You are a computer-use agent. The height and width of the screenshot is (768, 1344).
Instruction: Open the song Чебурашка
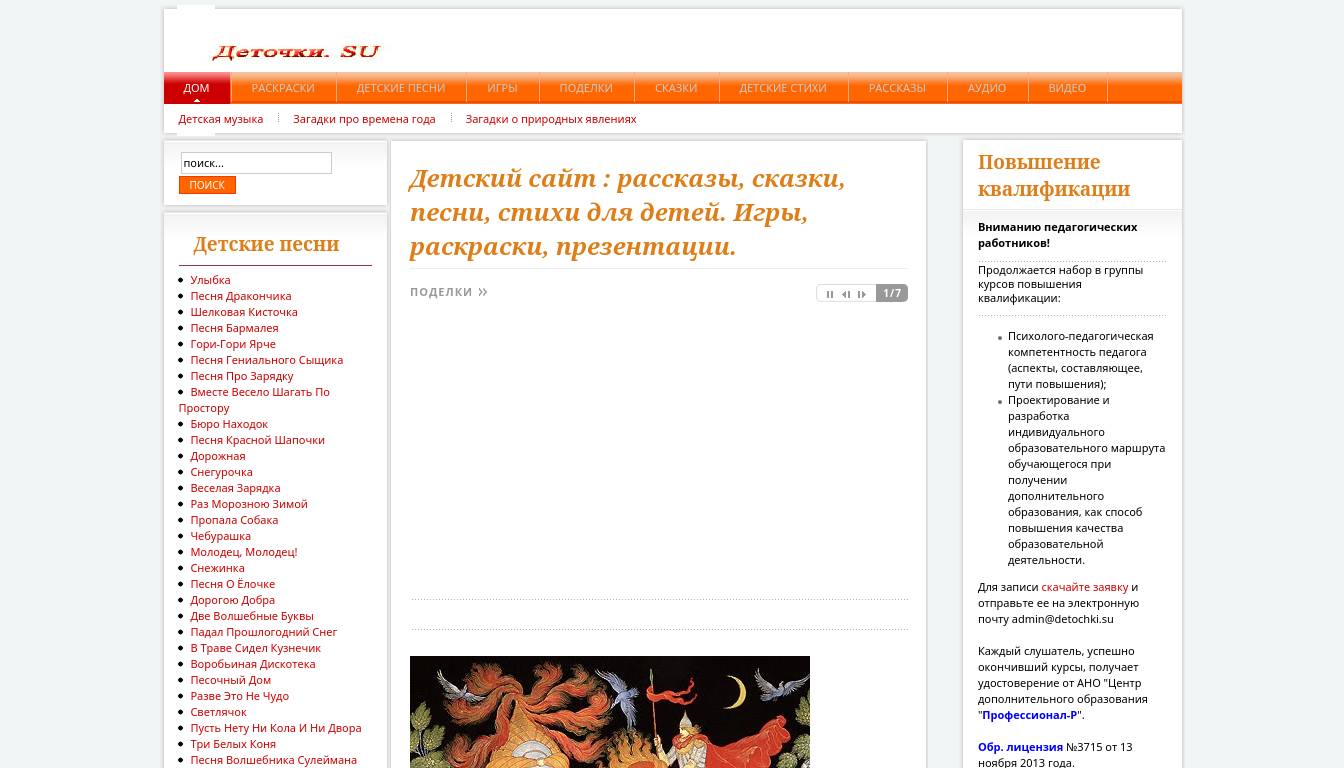[220, 536]
